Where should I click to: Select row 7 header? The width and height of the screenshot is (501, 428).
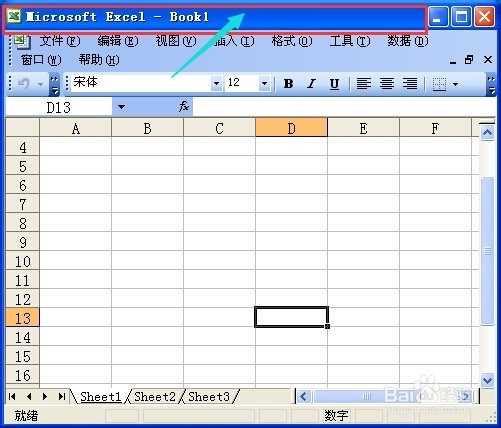pyautogui.click(x=23, y=204)
